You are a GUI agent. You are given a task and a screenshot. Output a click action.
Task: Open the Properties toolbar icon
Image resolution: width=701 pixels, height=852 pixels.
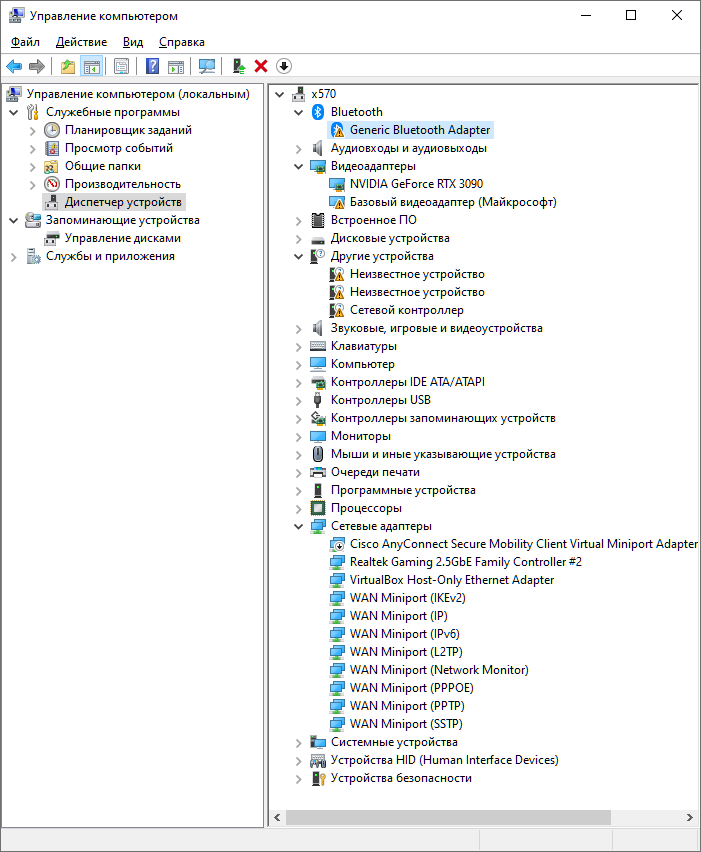coord(122,66)
